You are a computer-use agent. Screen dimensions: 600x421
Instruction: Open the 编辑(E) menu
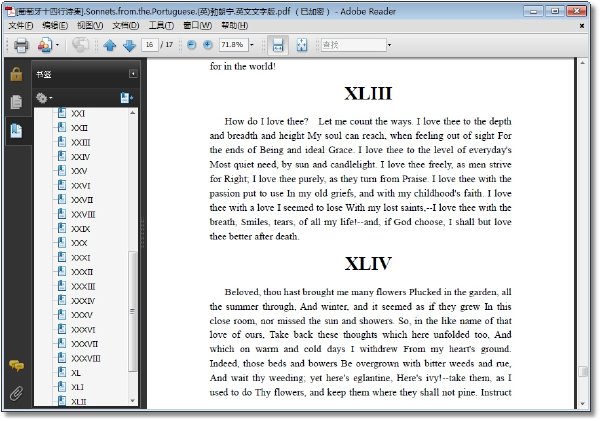click(55, 26)
